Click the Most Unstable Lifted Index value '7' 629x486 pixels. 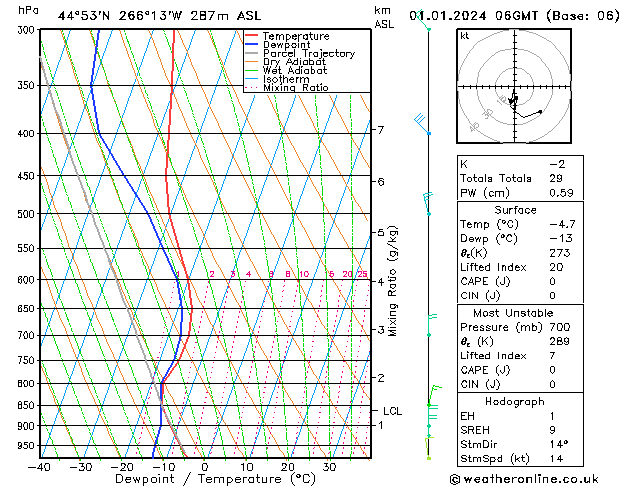pos(552,356)
